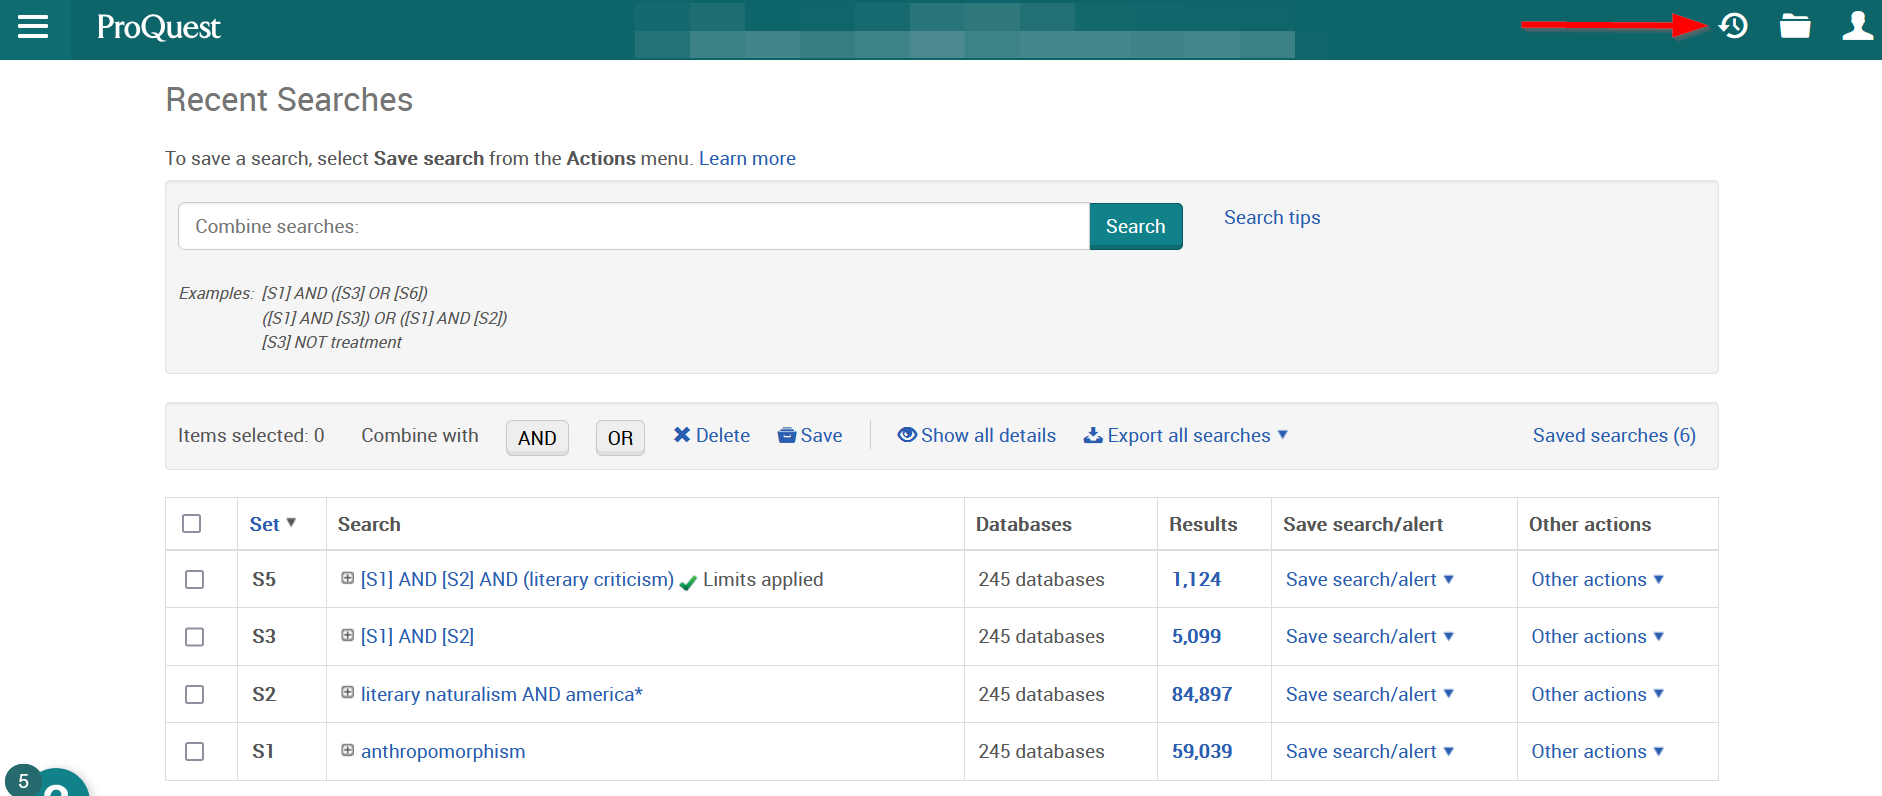The image size is (1882, 796).
Task: Sort by the Set column
Action: tap(273, 524)
